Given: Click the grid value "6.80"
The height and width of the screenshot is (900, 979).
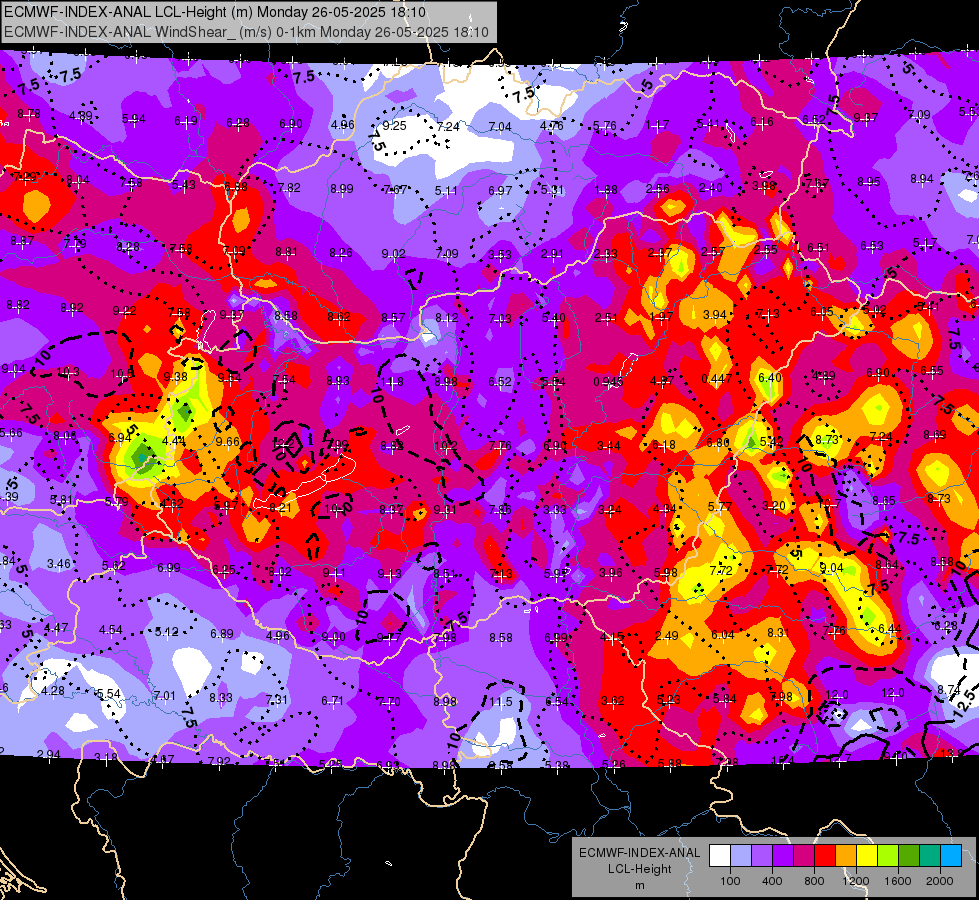Looking at the screenshot, I should 718,442.
